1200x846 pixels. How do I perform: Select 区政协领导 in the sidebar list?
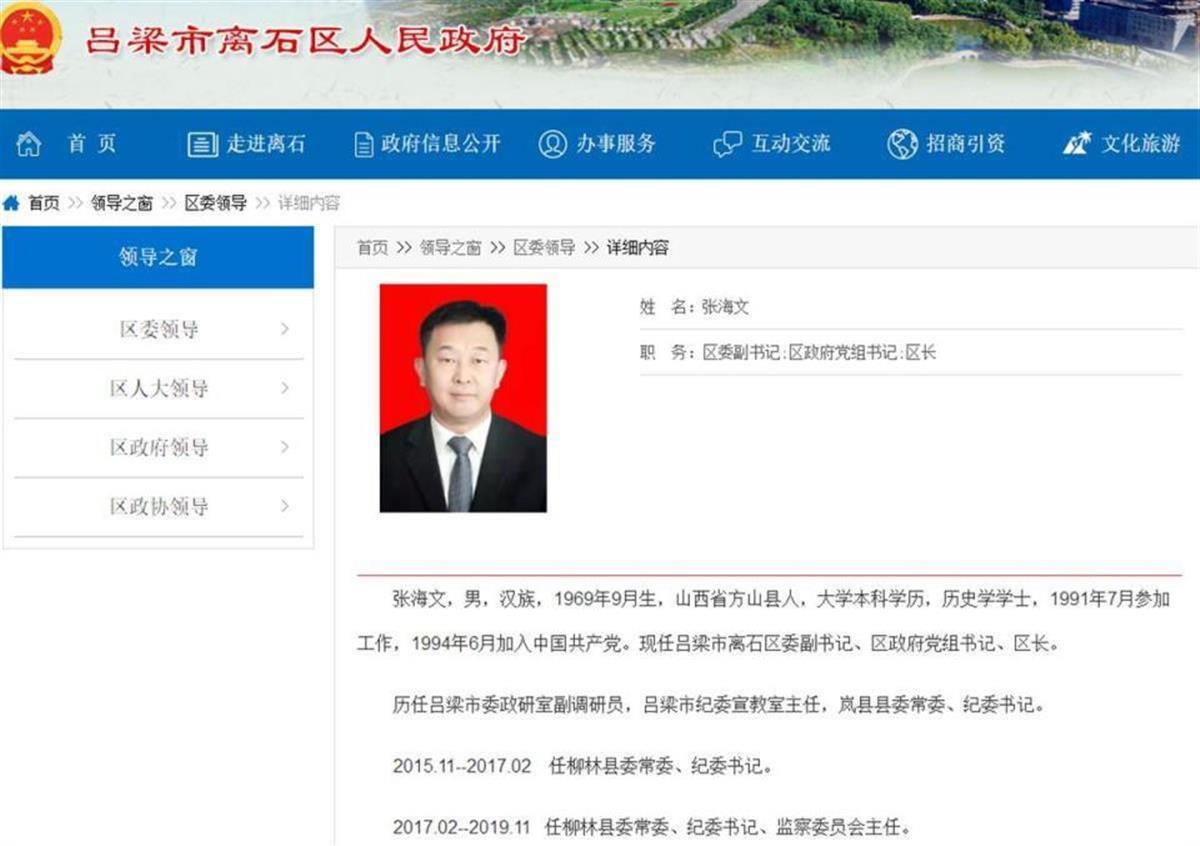coord(159,506)
